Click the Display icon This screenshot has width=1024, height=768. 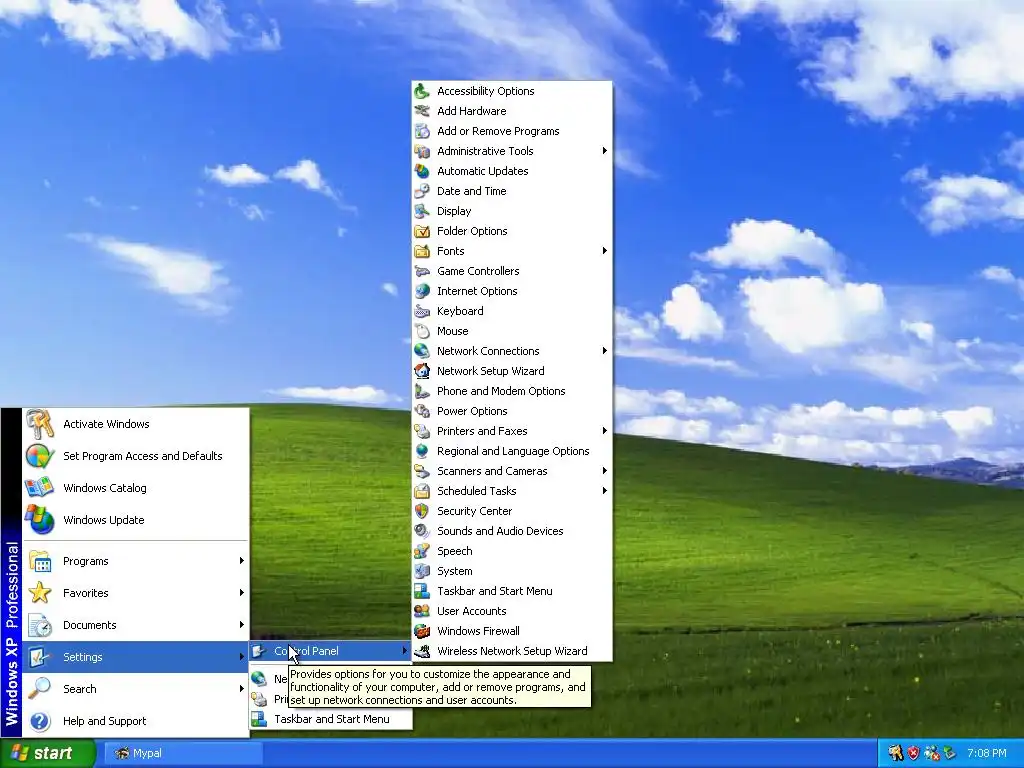(422, 211)
